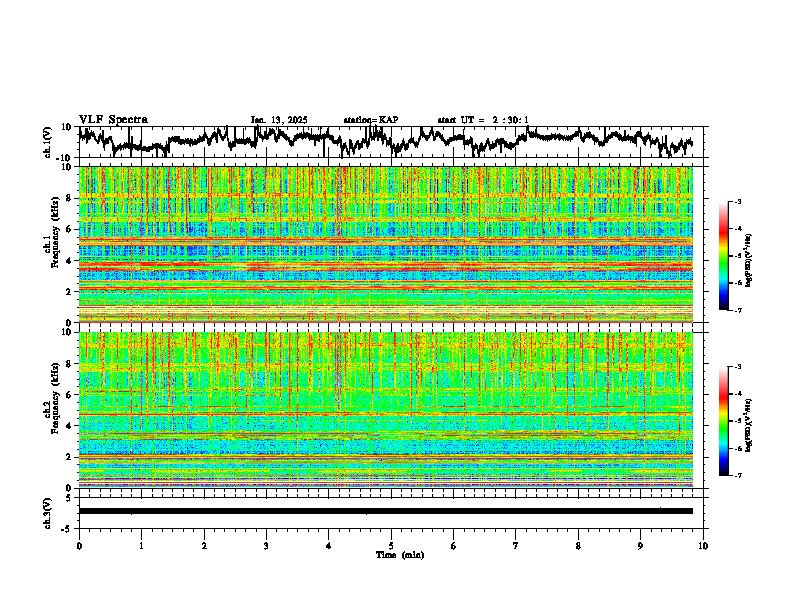This screenshot has width=792, height=612.
Task: Click time axis tick label "1"
Action: click(141, 546)
